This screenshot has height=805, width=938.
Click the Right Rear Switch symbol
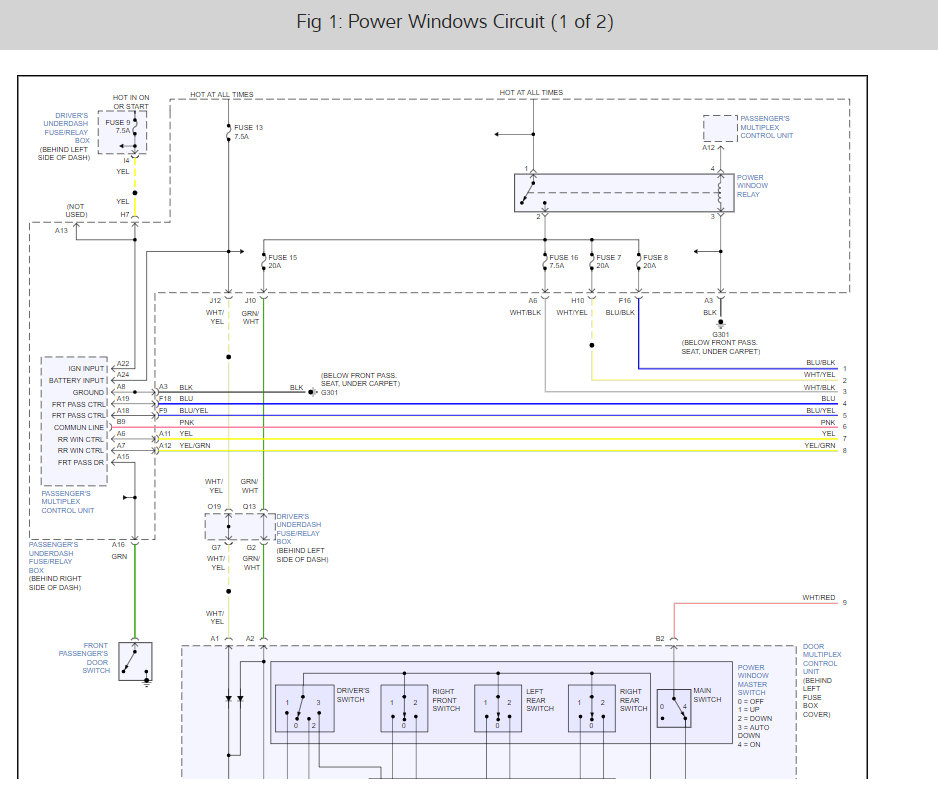pyautogui.click(x=591, y=707)
